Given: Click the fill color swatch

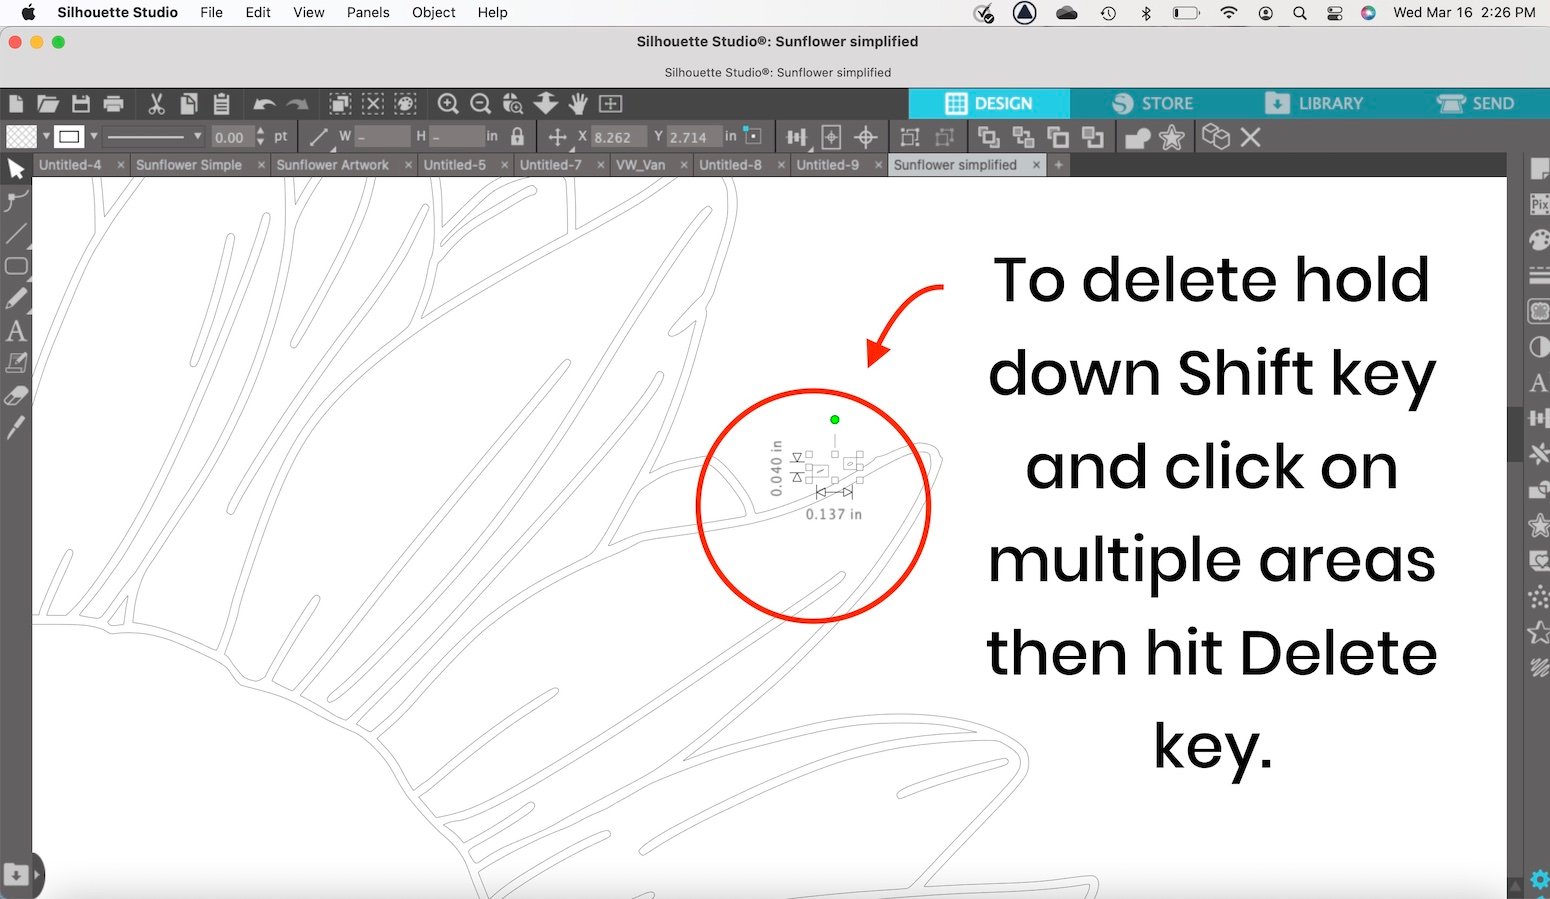Looking at the screenshot, I should click(x=22, y=136).
